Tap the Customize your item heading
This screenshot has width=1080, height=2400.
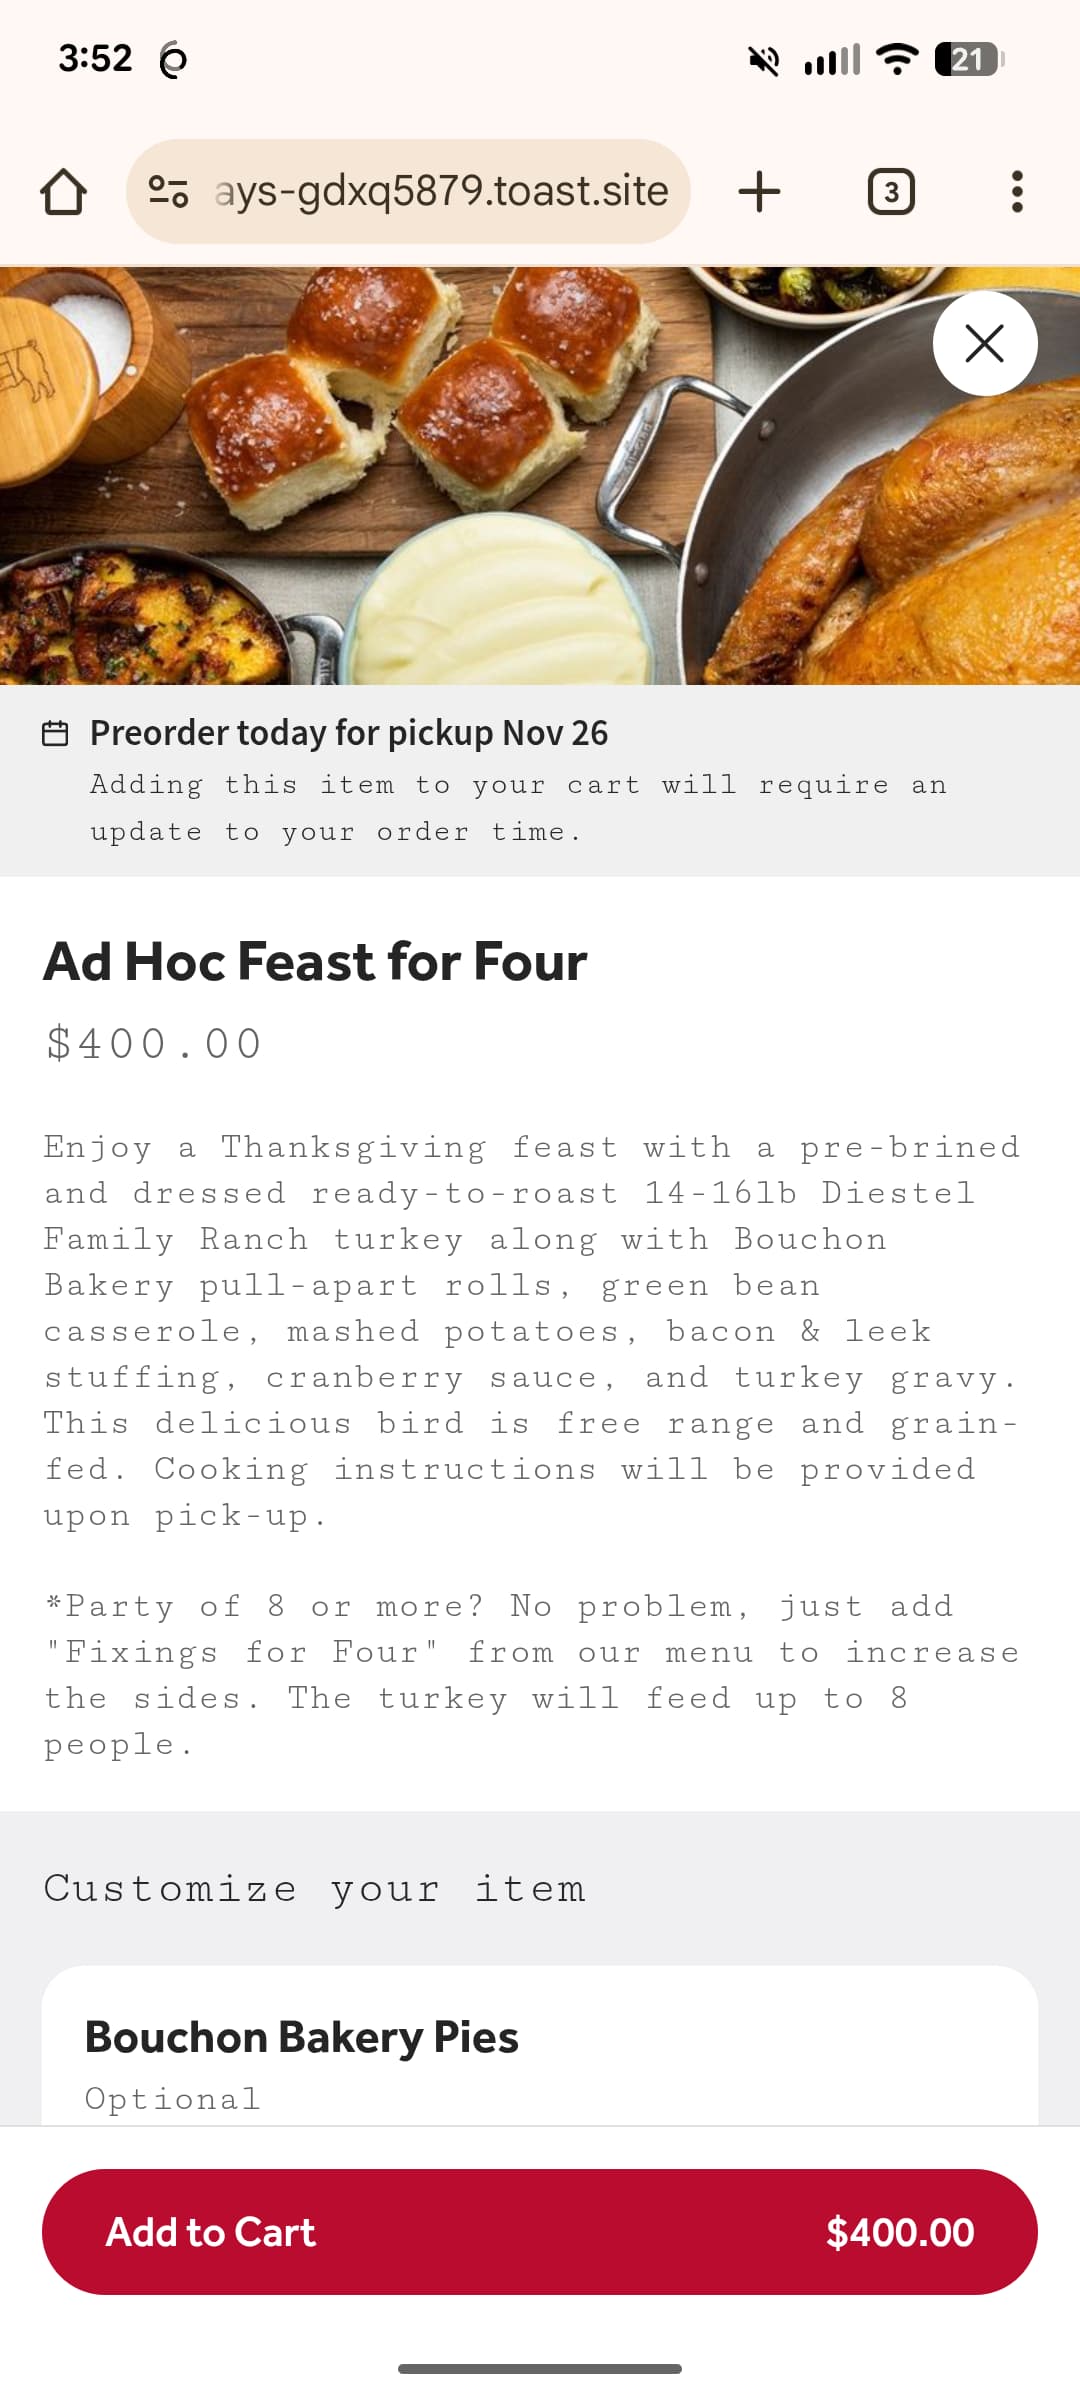tap(314, 1889)
